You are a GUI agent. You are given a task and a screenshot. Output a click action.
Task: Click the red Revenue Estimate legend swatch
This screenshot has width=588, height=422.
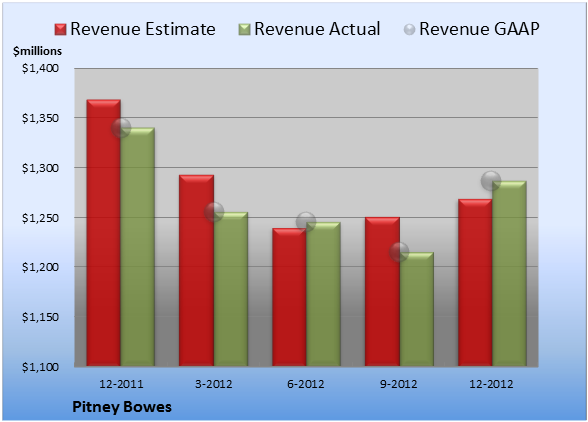60,29
